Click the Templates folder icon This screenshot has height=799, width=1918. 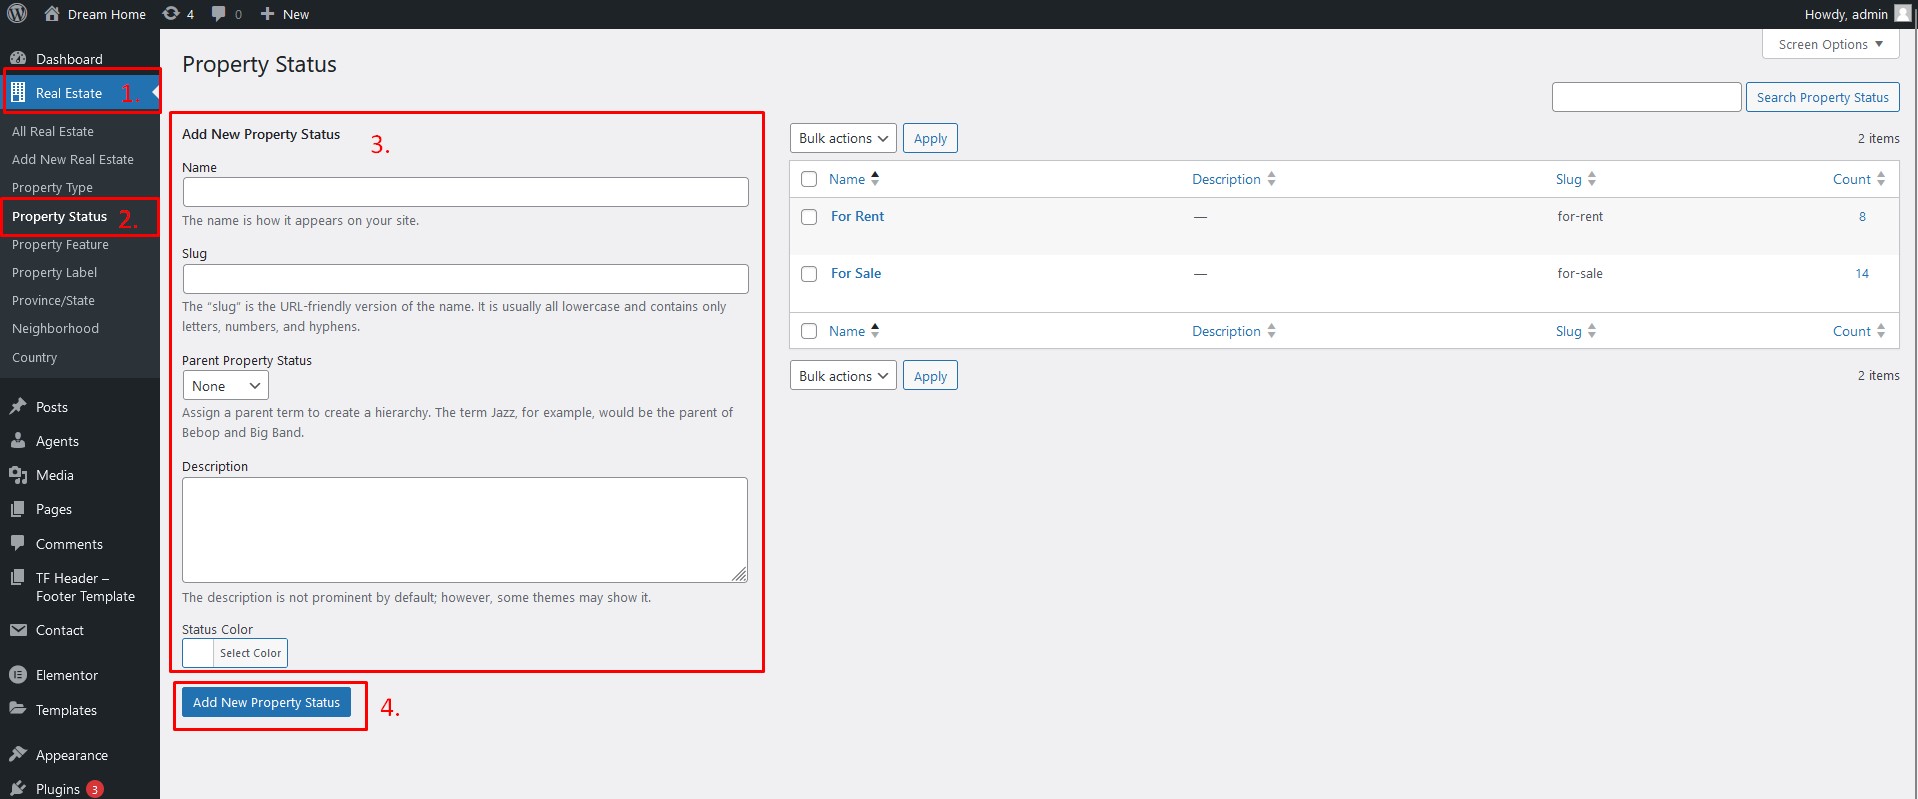(18, 708)
